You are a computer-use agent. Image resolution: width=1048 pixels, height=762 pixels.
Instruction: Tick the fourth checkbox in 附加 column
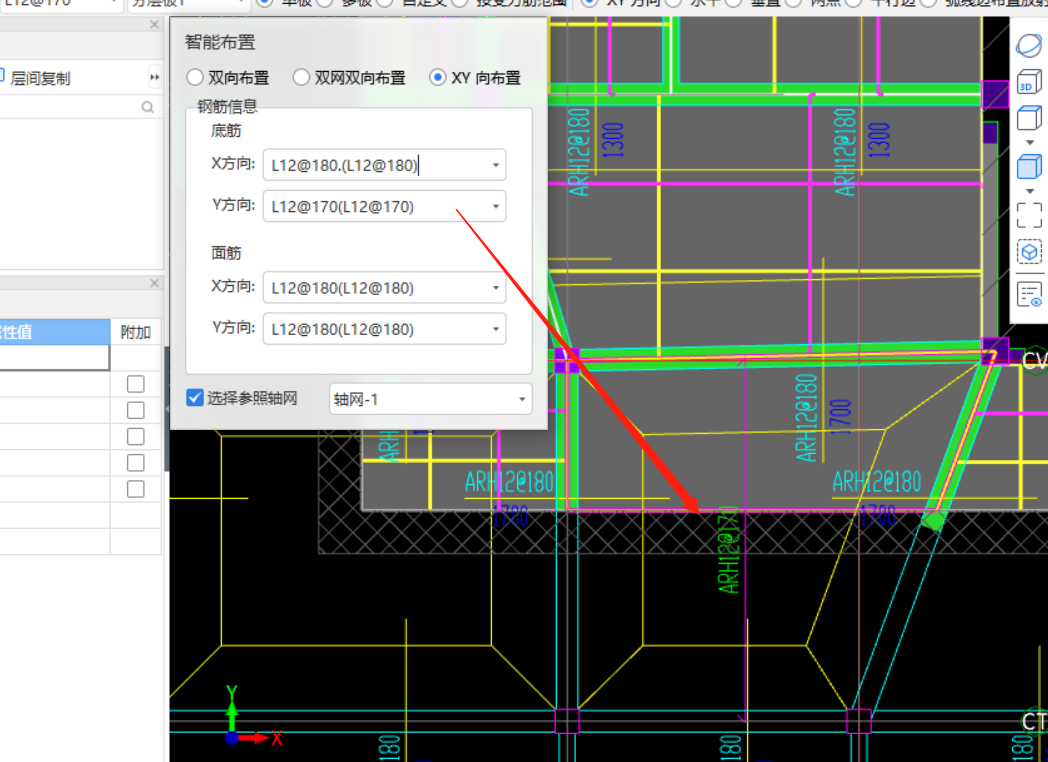point(136,463)
